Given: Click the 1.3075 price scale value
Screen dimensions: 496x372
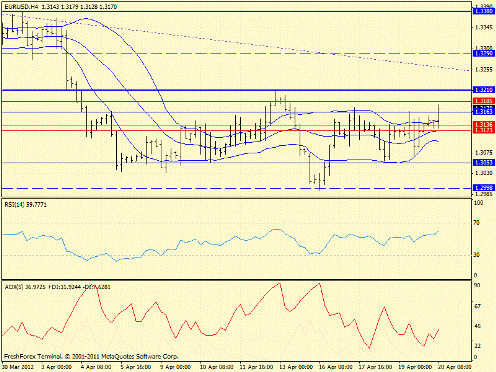Looking at the screenshot, I should (484, 152).
